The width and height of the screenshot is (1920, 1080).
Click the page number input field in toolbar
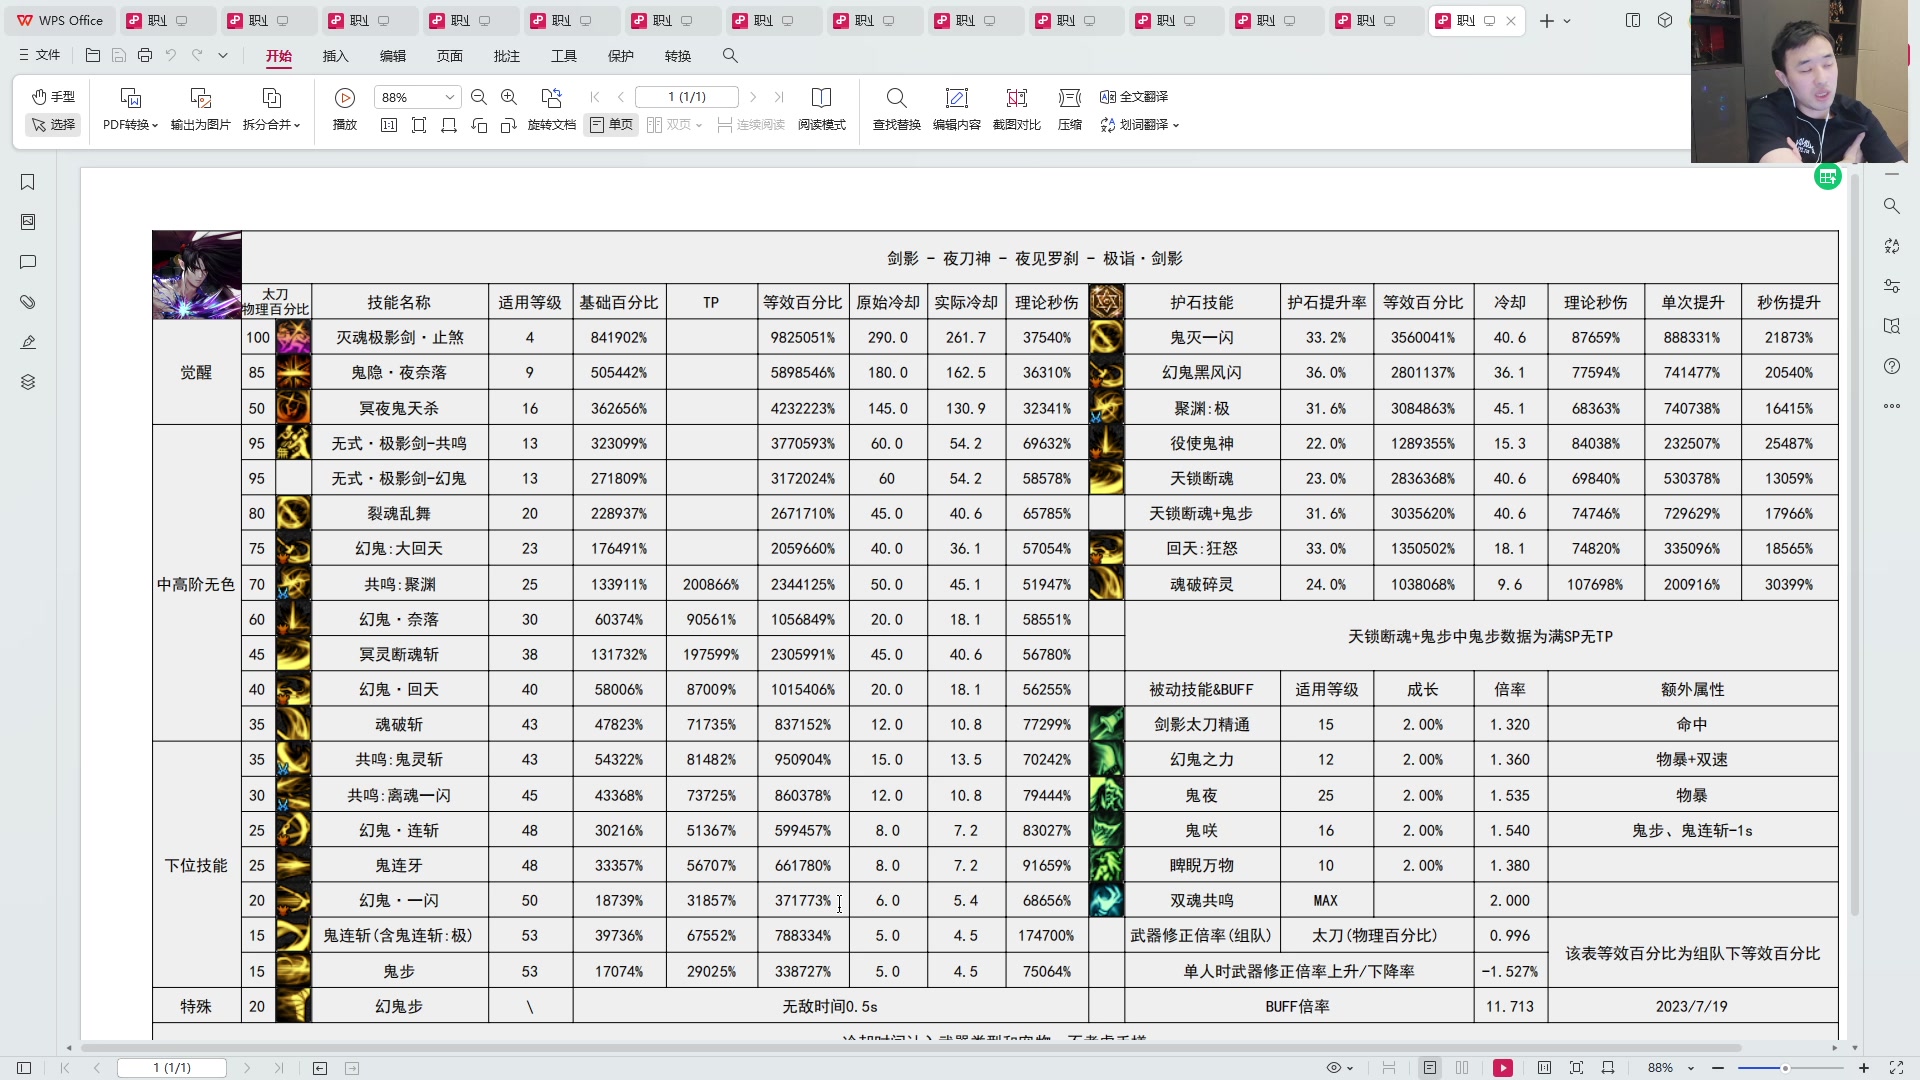click(687, 97)
